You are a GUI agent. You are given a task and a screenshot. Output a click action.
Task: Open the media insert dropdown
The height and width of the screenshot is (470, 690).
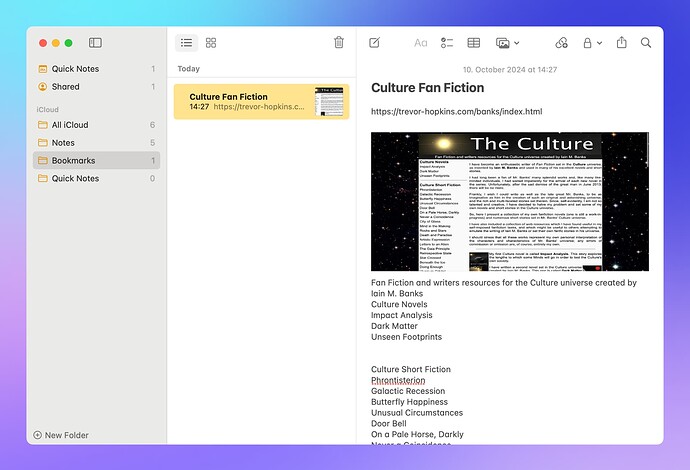(x=508, y=43)
